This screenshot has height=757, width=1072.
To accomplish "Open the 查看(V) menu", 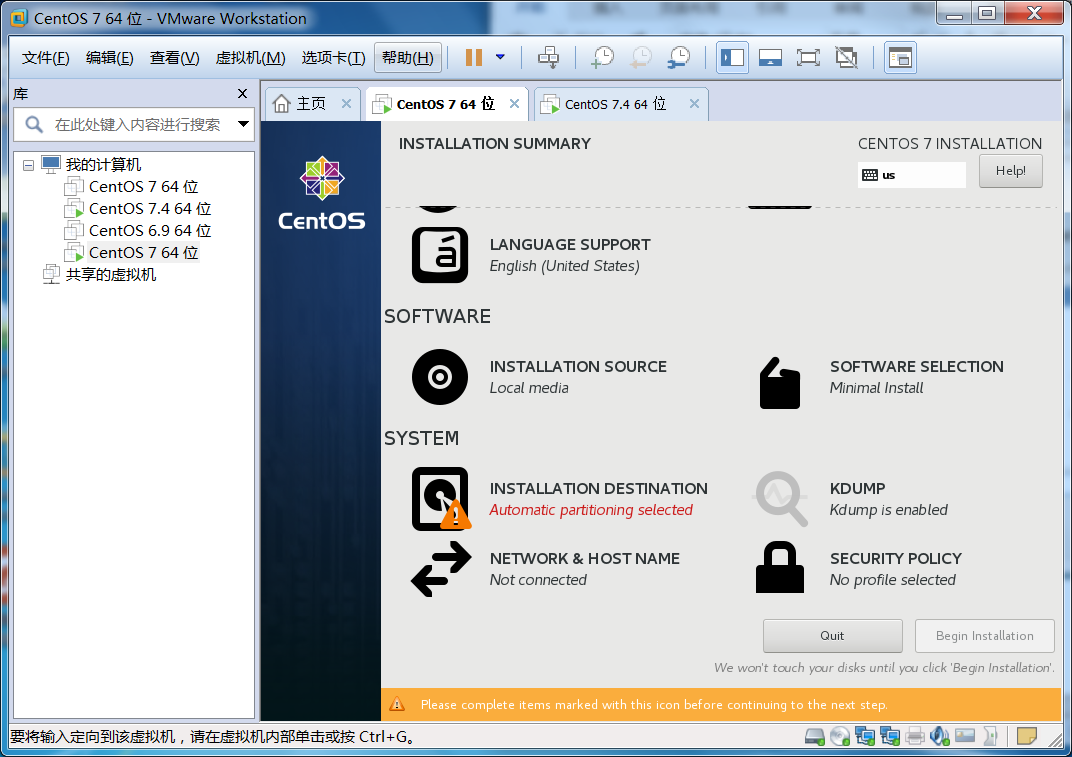I will pos(174,57).
